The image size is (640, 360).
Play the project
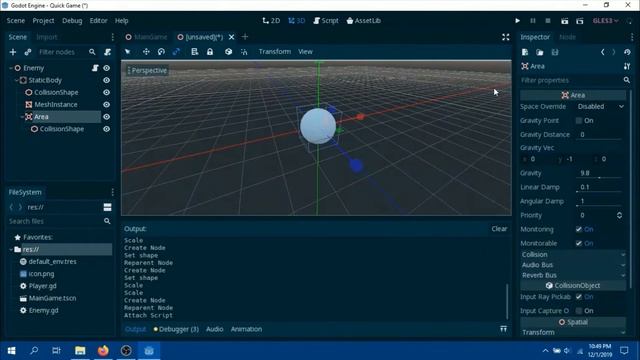tap(518, 21)
